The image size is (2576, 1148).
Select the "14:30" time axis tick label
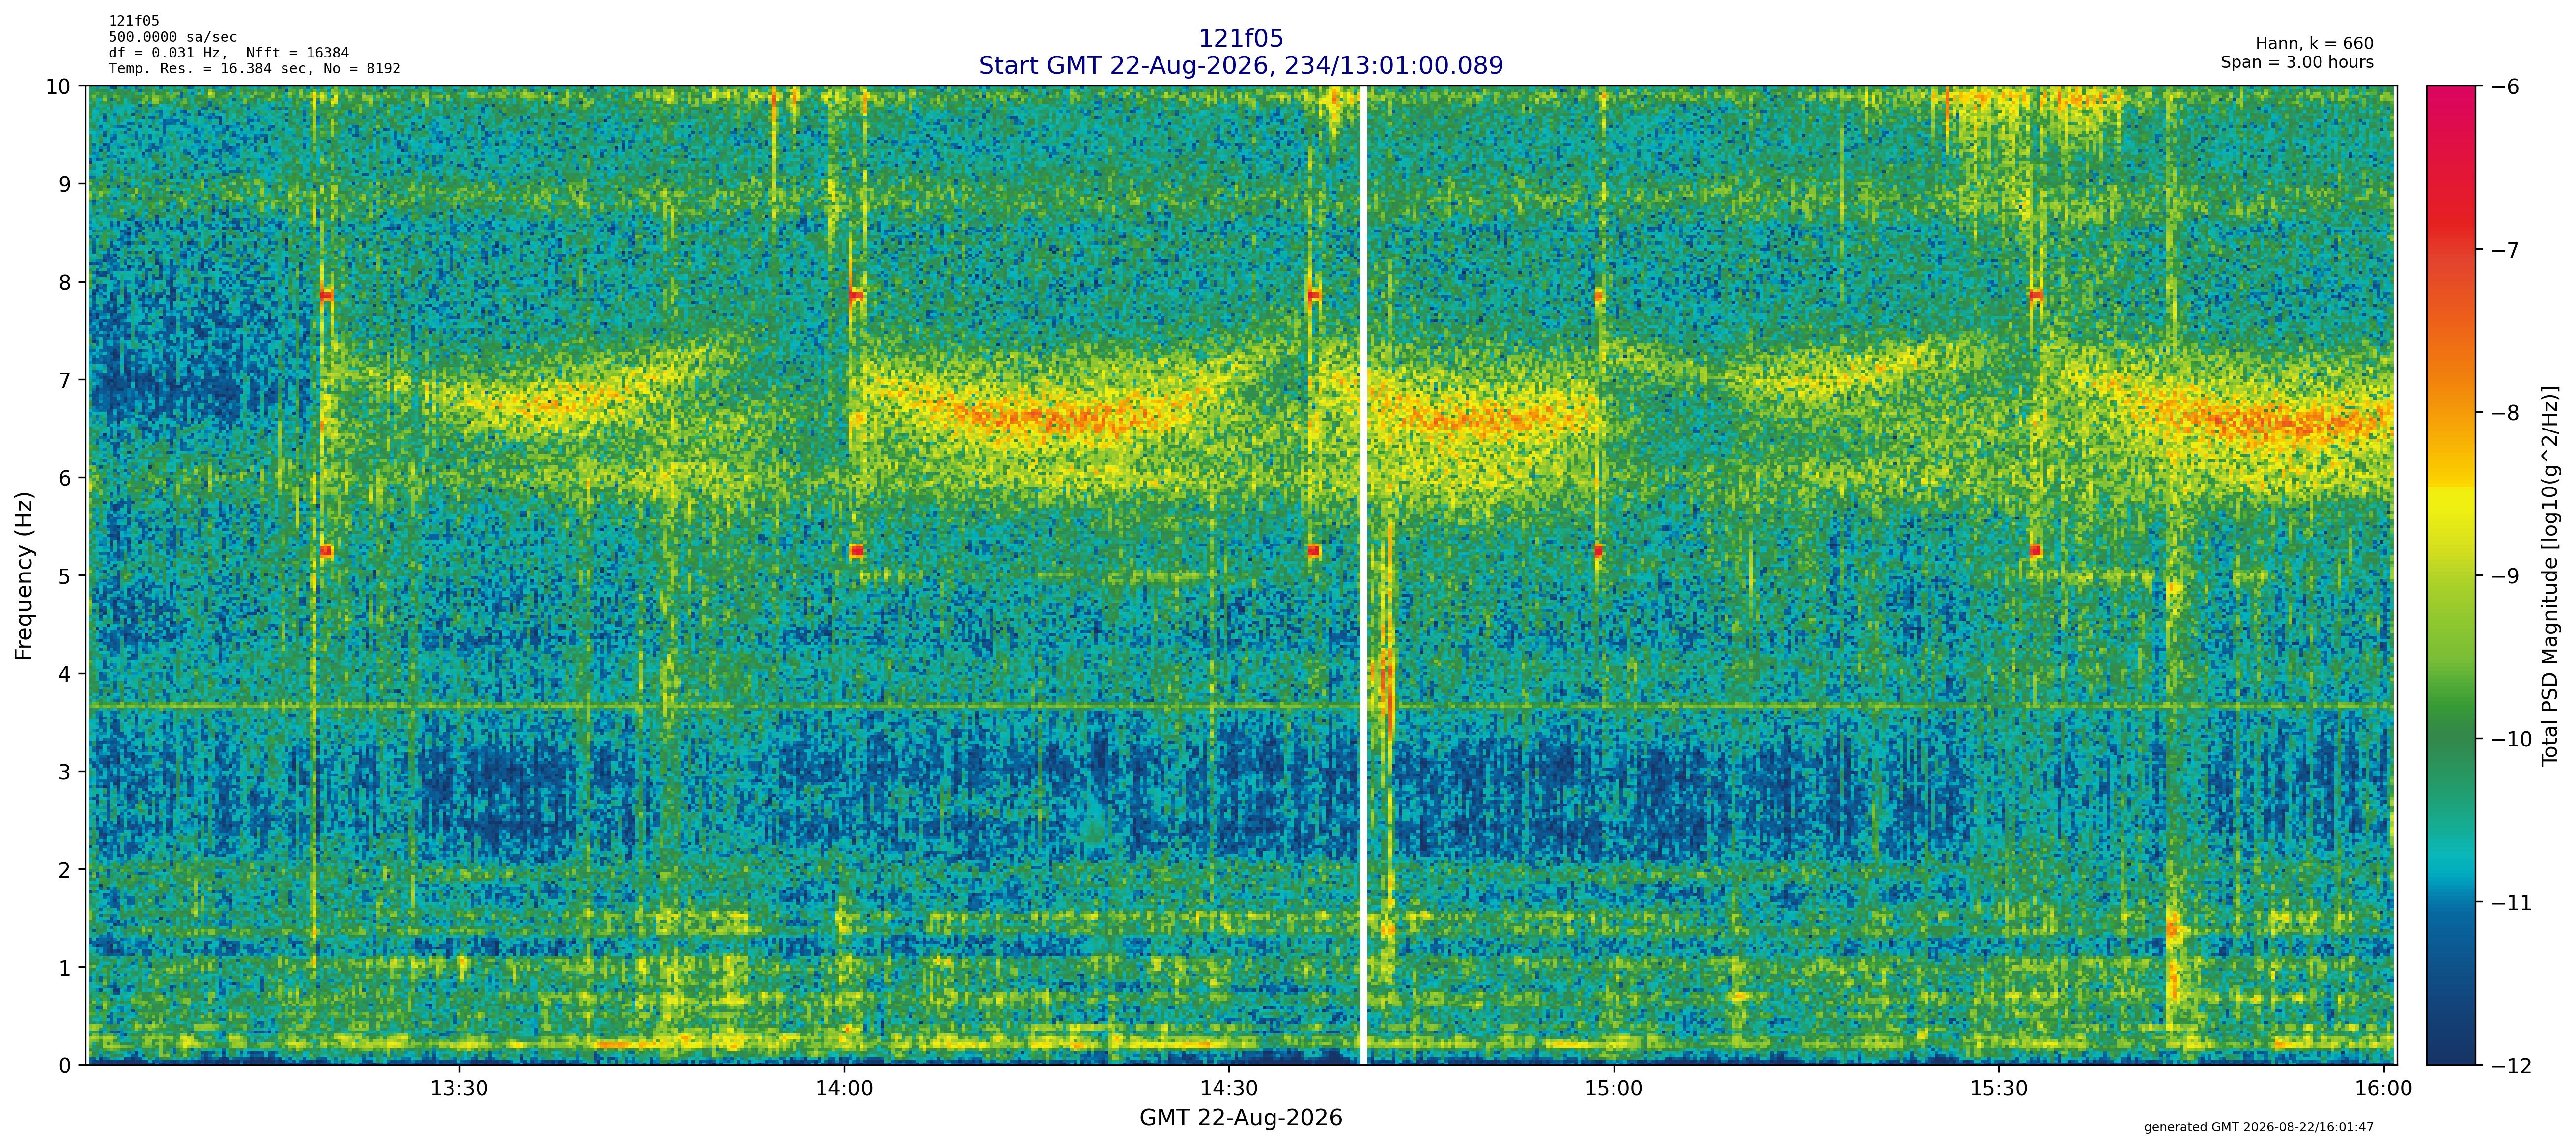point(1229,1088)
